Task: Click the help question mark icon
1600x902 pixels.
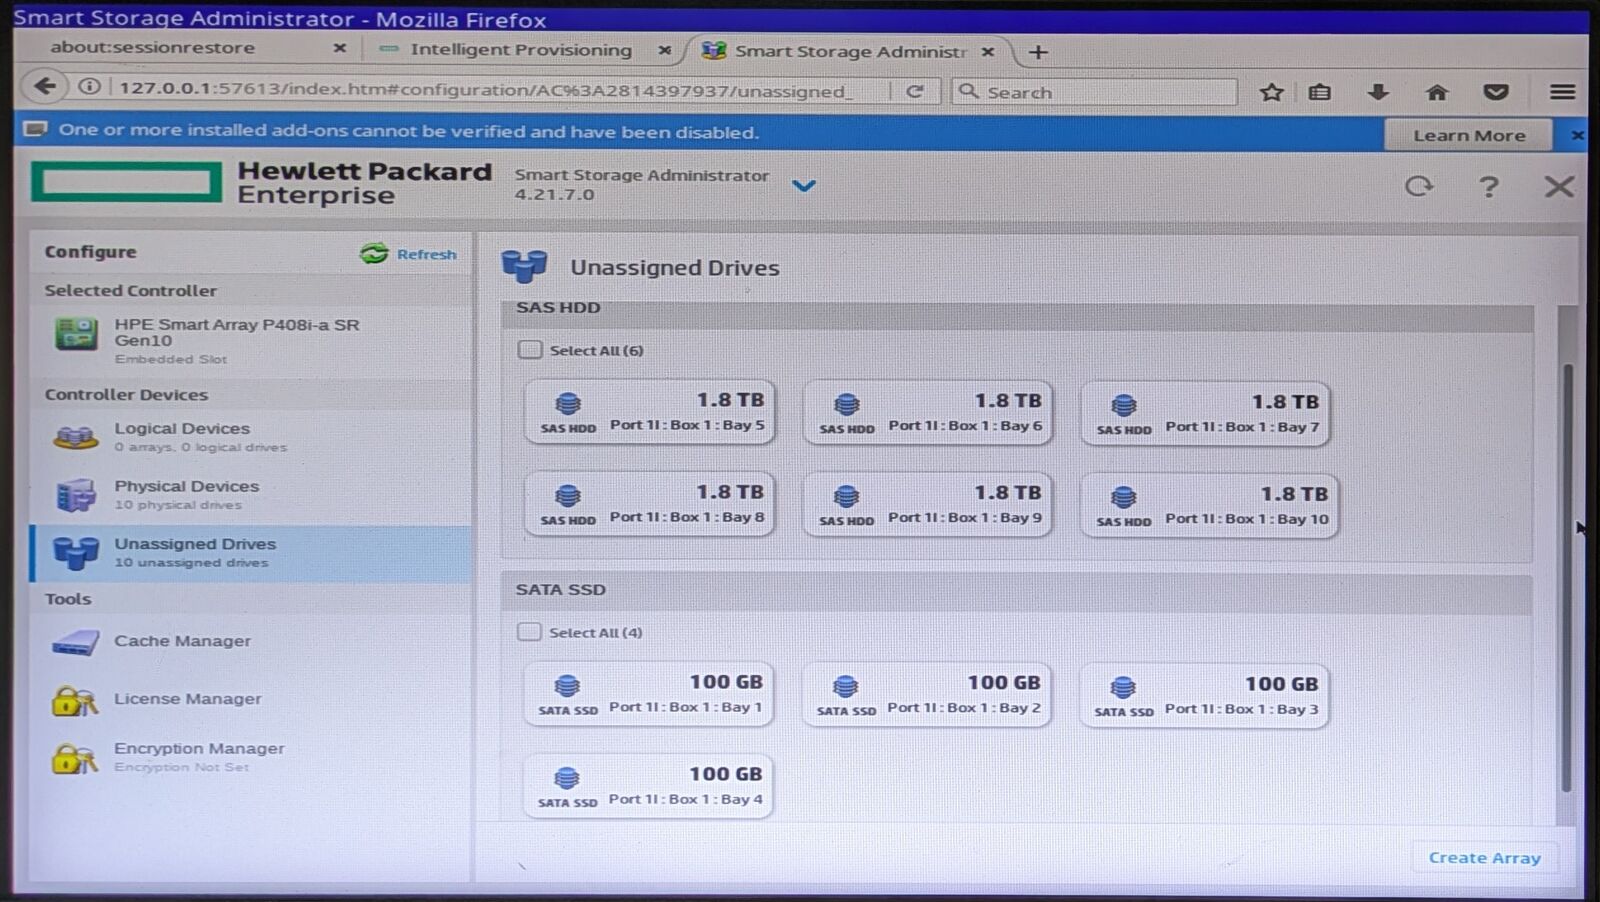Action: coord(1488,187)
